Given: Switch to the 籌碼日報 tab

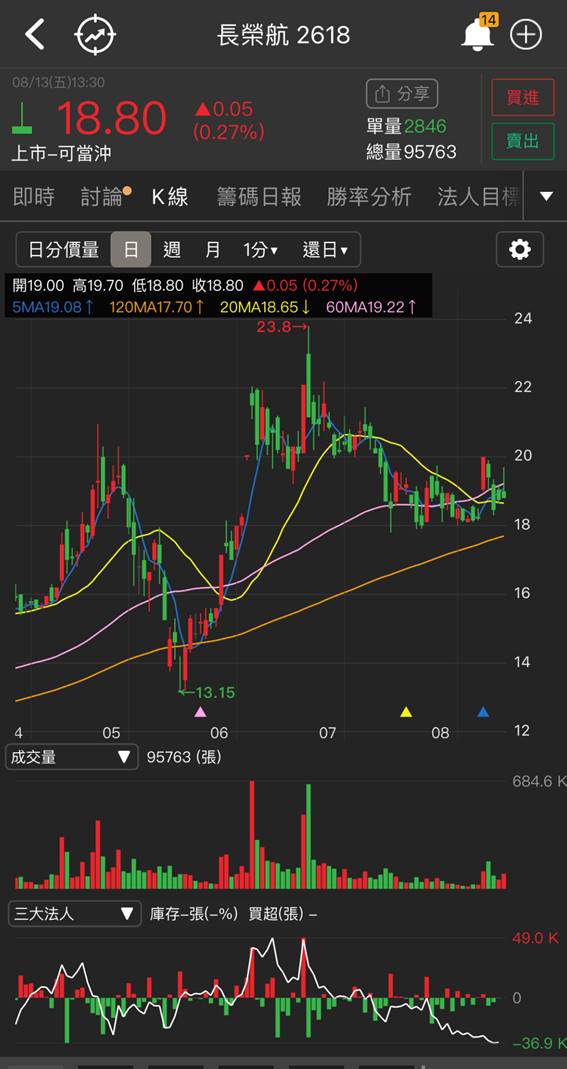Looking at the screenshot, I should pos(259,197).
